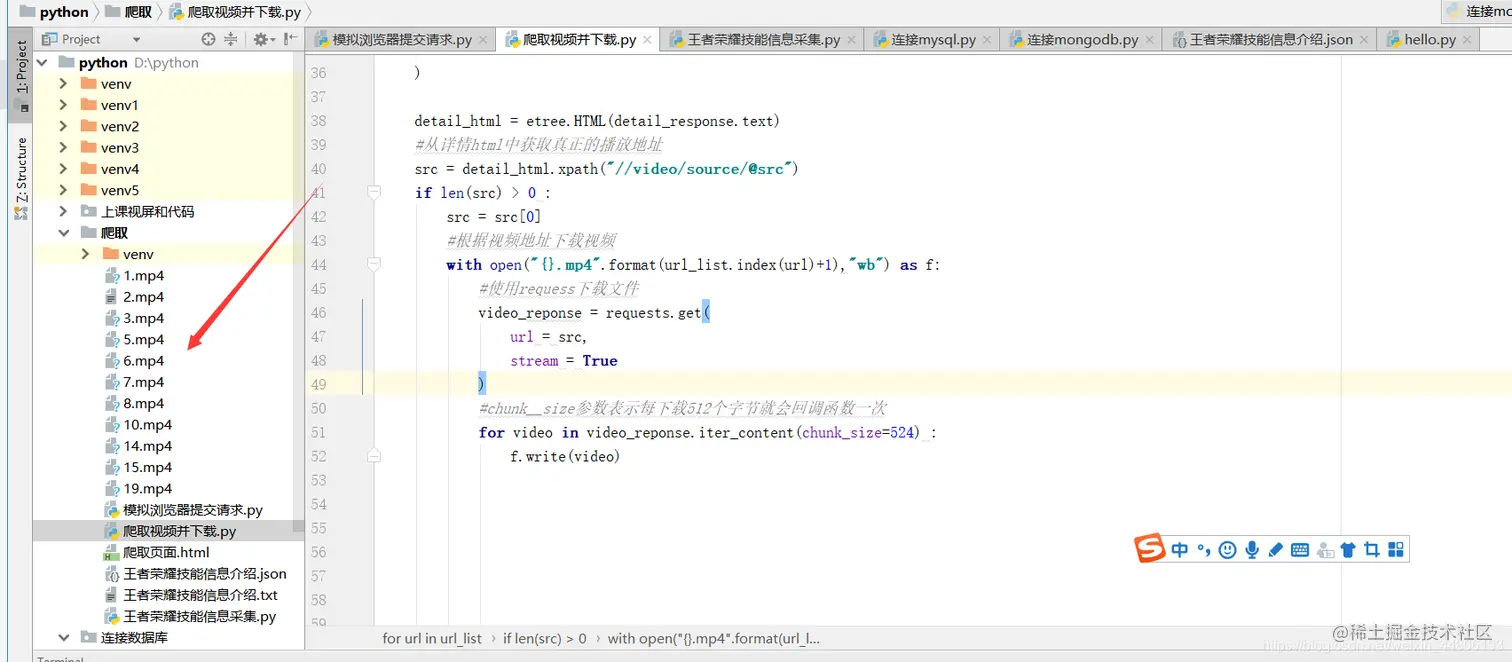1512x662 pixels.
Task: Open the Project panel settings gear
Action: tap(261, 39)
